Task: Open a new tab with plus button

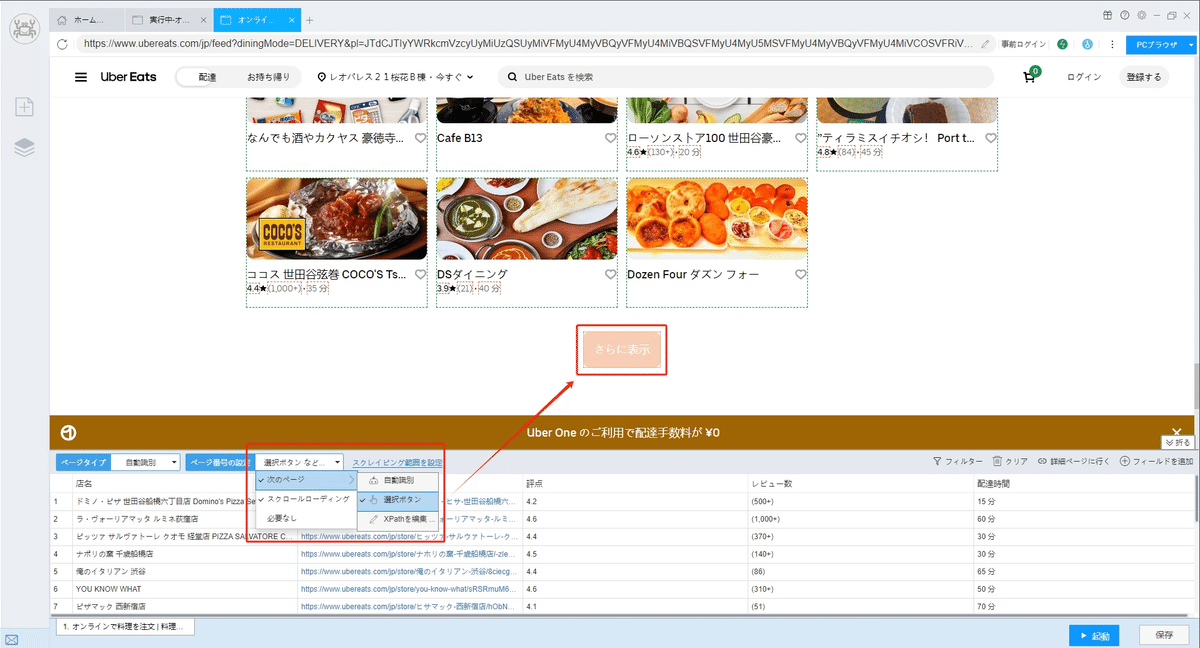Action: click(309, 20)
